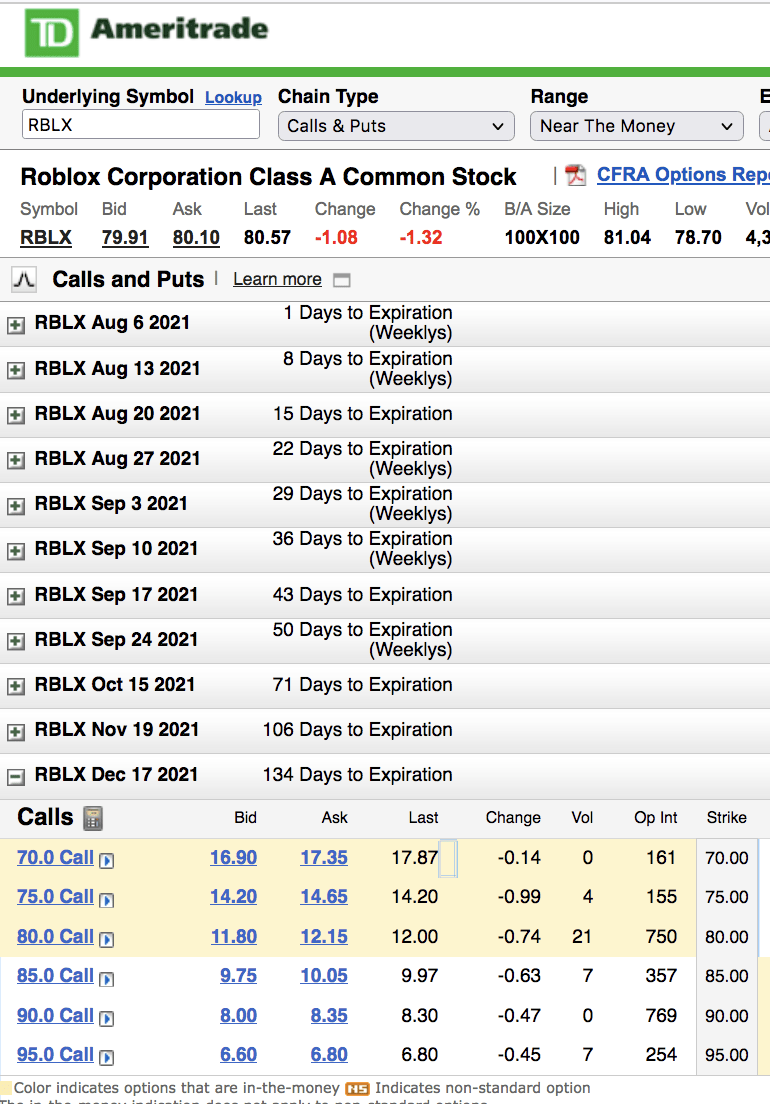
Task: Click the arrow icon next to 70.0 Call
Action: pos(106,860)
